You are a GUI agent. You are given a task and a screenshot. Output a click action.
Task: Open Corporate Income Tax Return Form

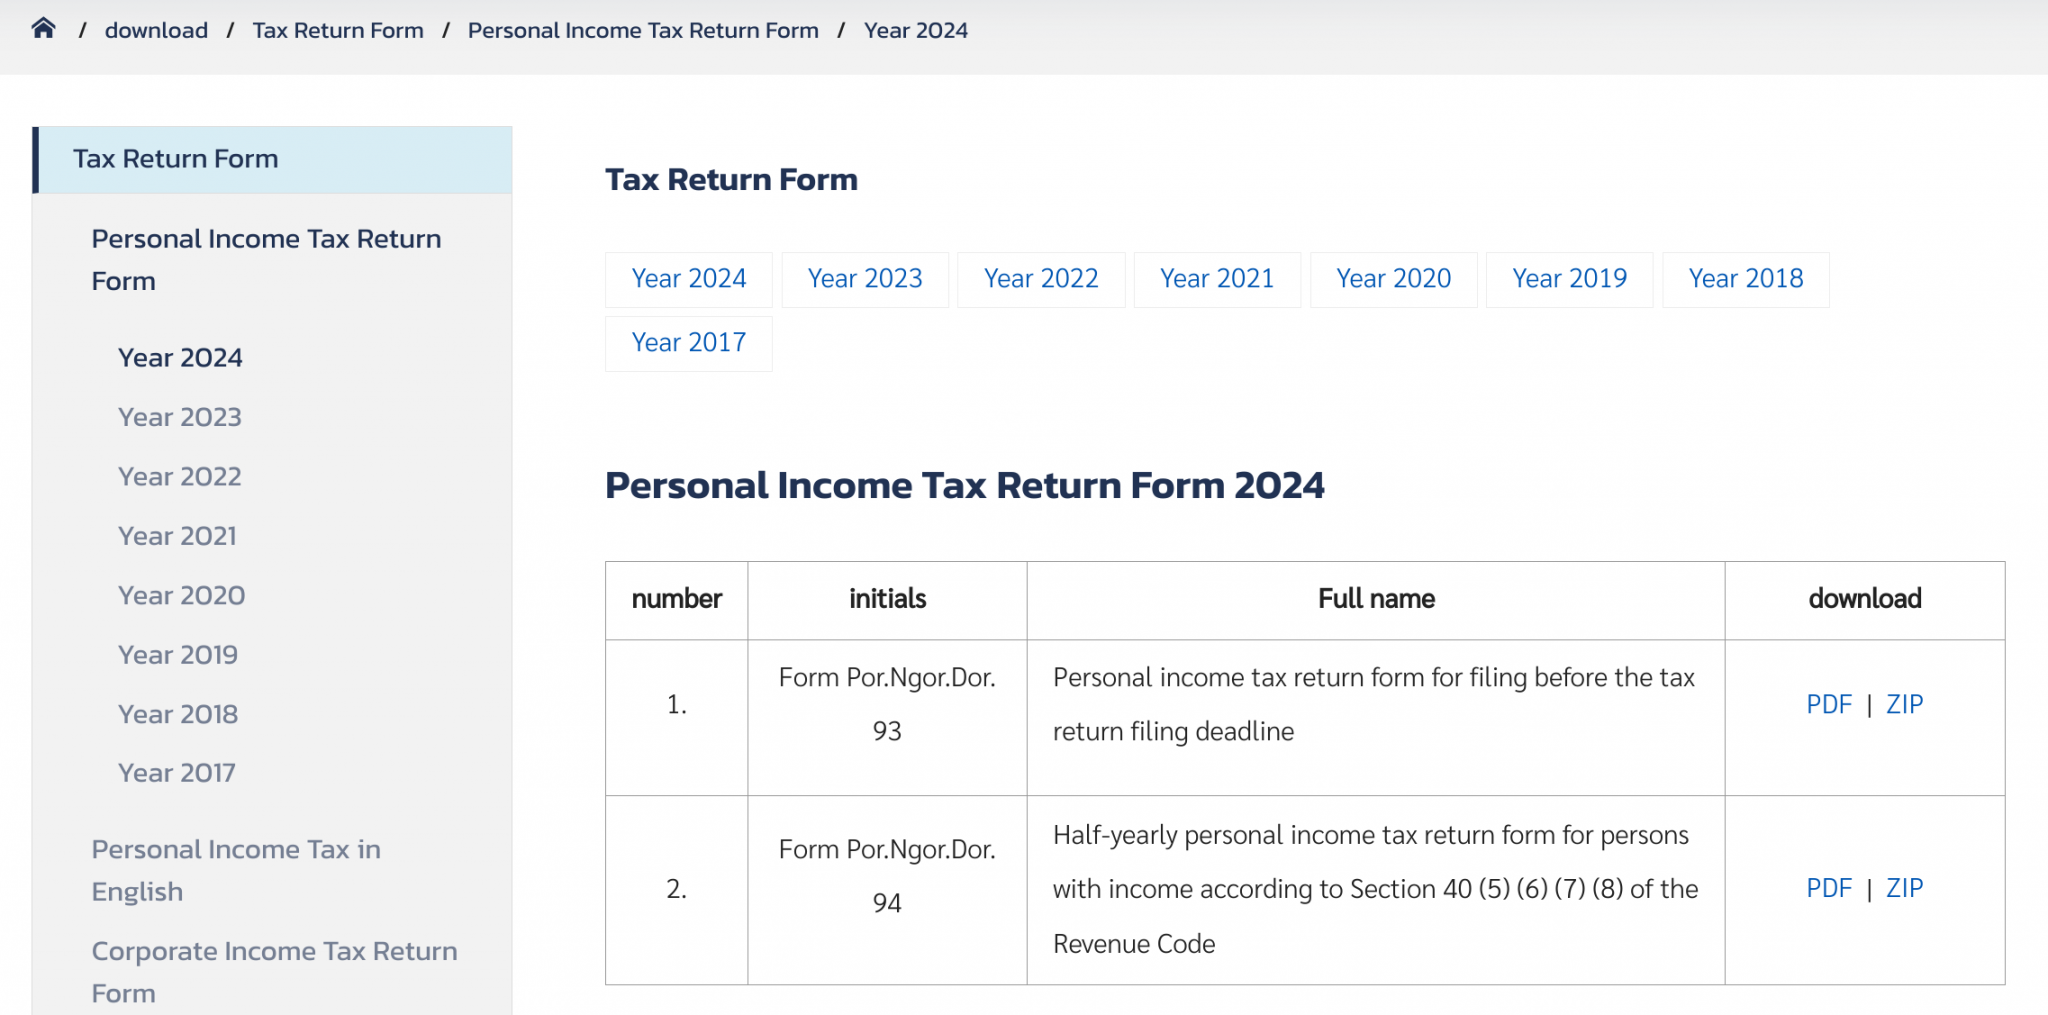click(x=274, y=972)
